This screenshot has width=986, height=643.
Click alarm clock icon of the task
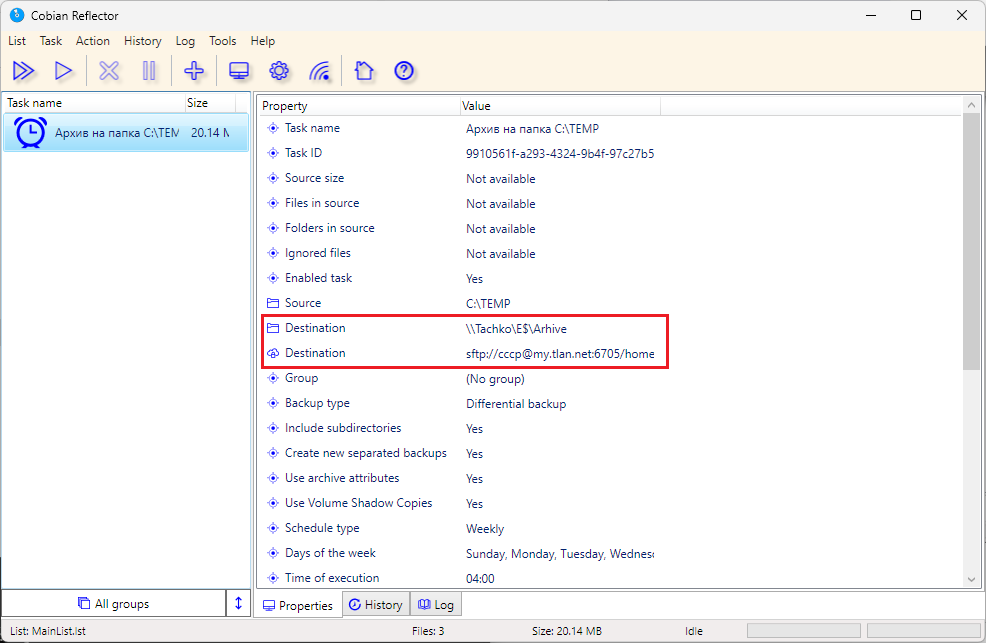(x=30, y=132)
